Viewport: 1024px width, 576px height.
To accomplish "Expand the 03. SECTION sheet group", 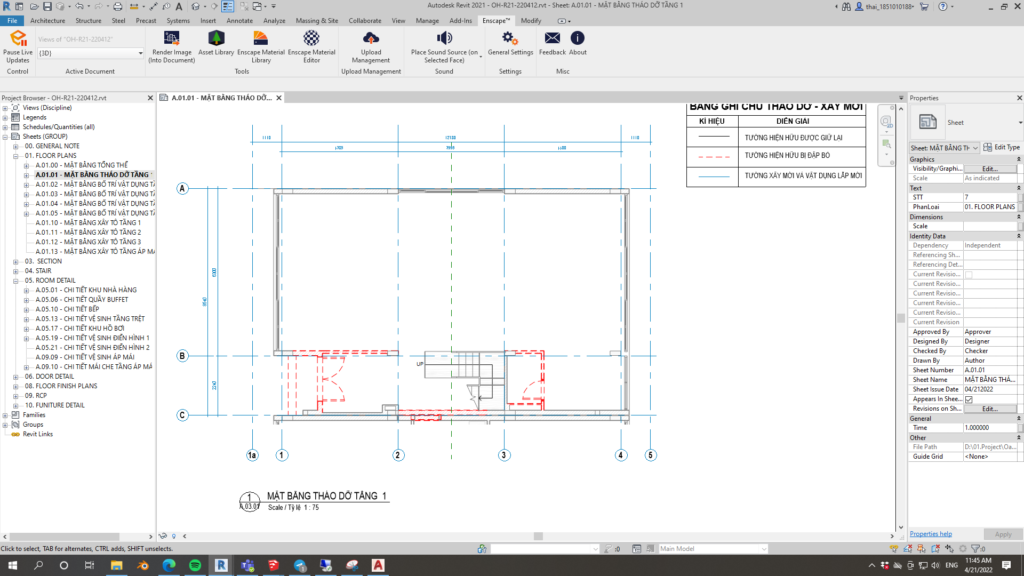I will tap(16, 261).
